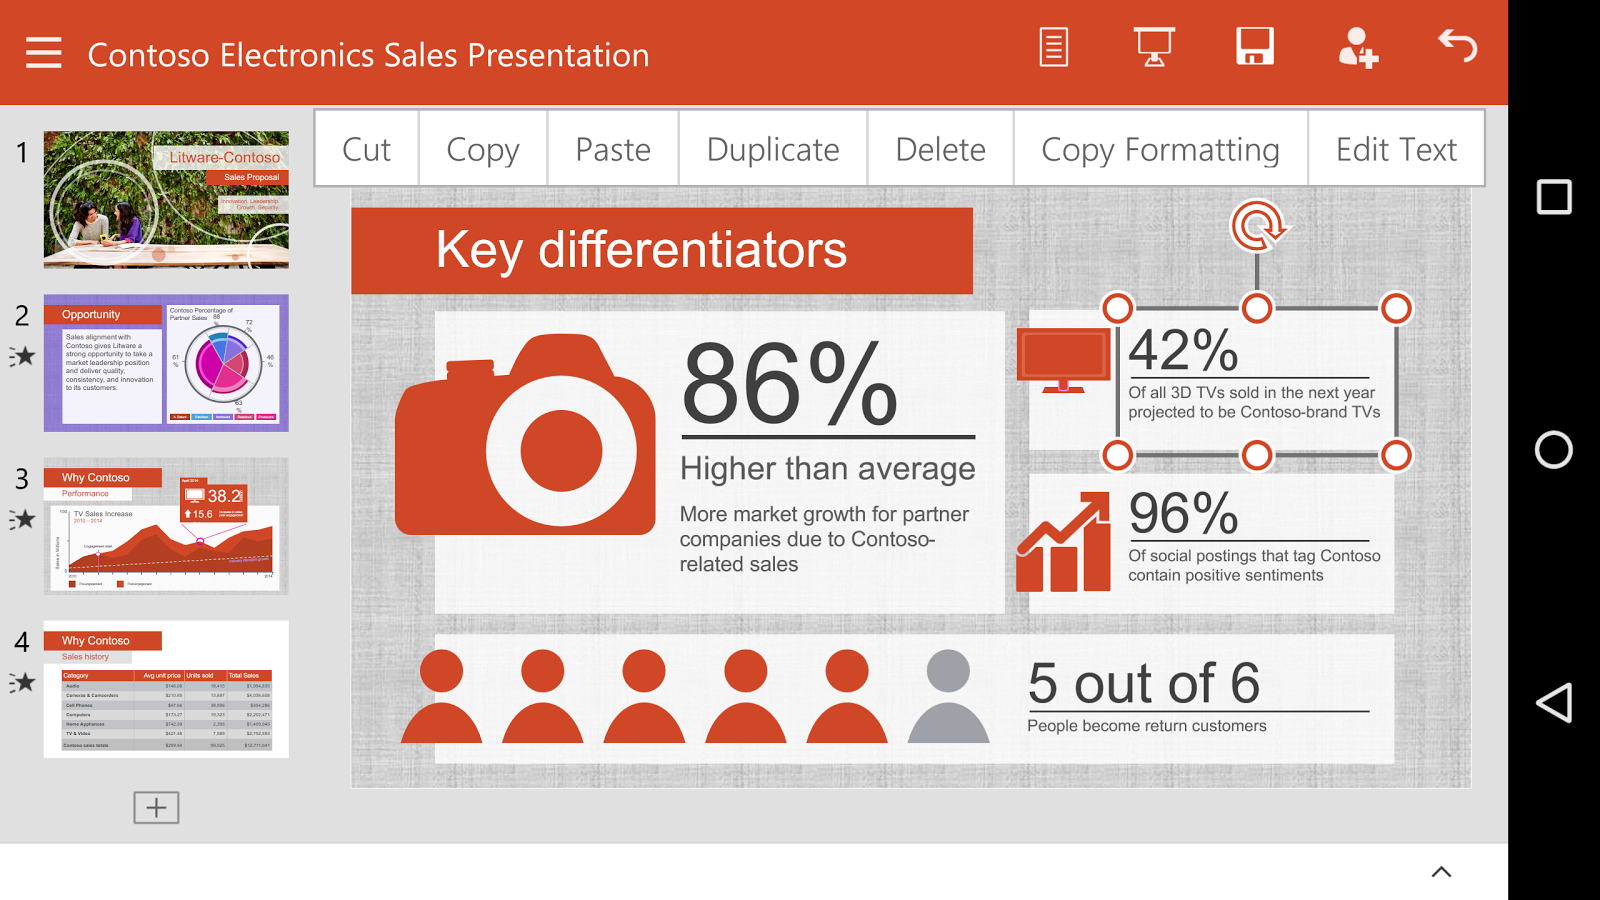Tap the undo arrow icon

(x=1457, y=46)
